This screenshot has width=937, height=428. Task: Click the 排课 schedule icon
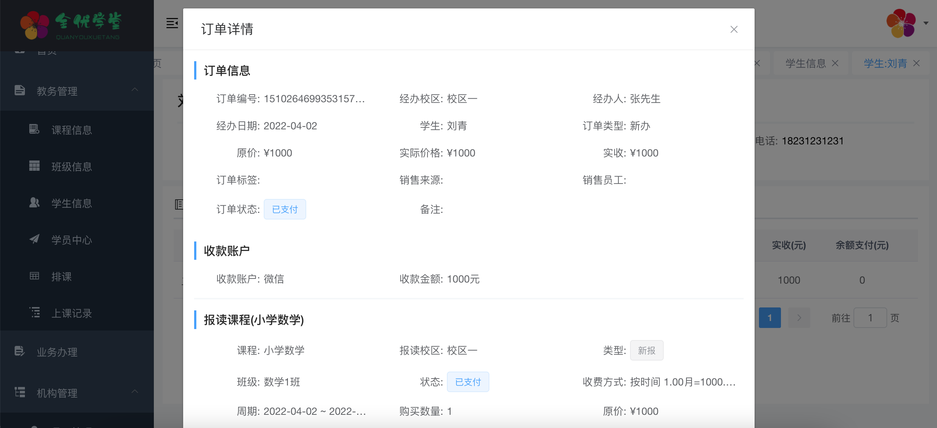(x=34, y=276)
